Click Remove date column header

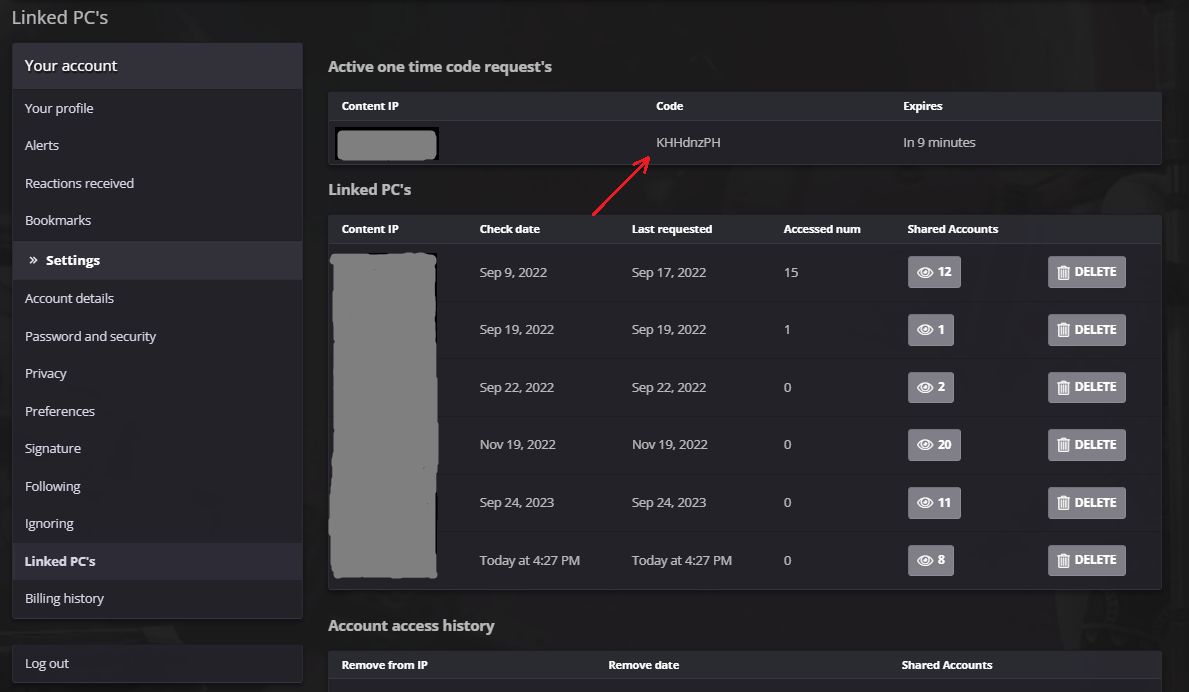(x=644, y=665)
